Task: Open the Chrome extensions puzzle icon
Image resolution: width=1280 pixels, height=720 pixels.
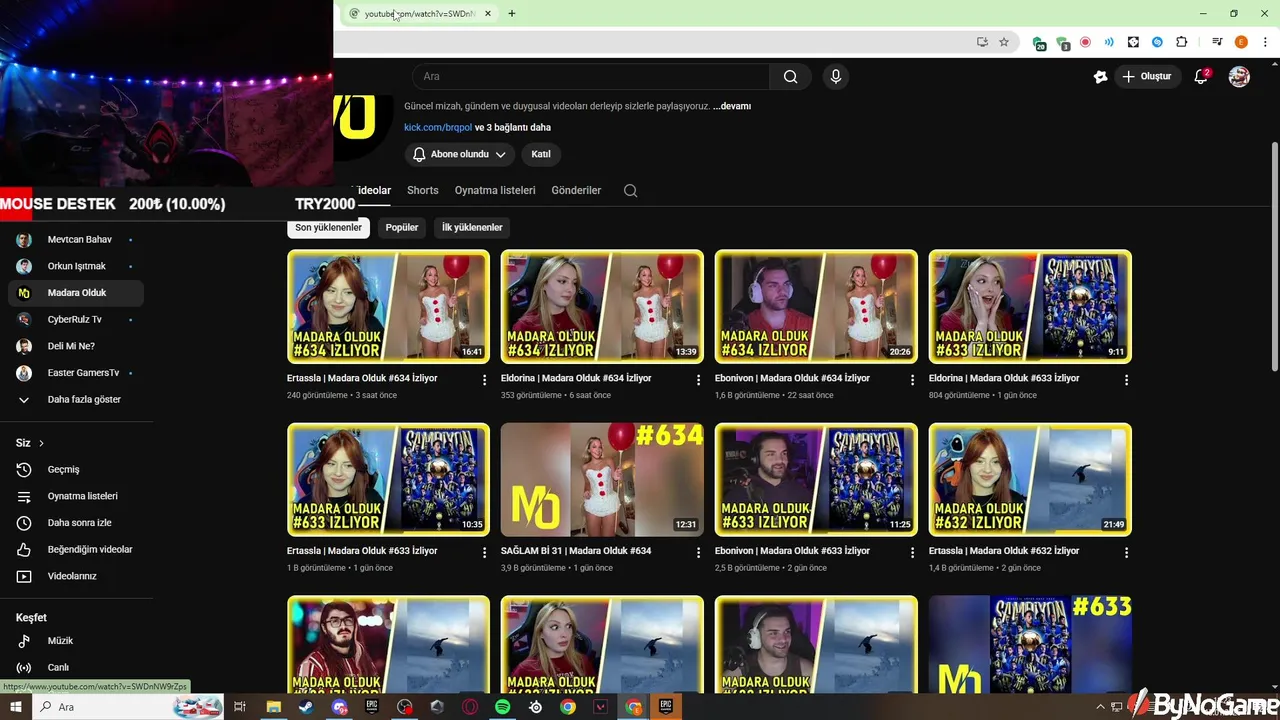Action: coord(1181,42)
